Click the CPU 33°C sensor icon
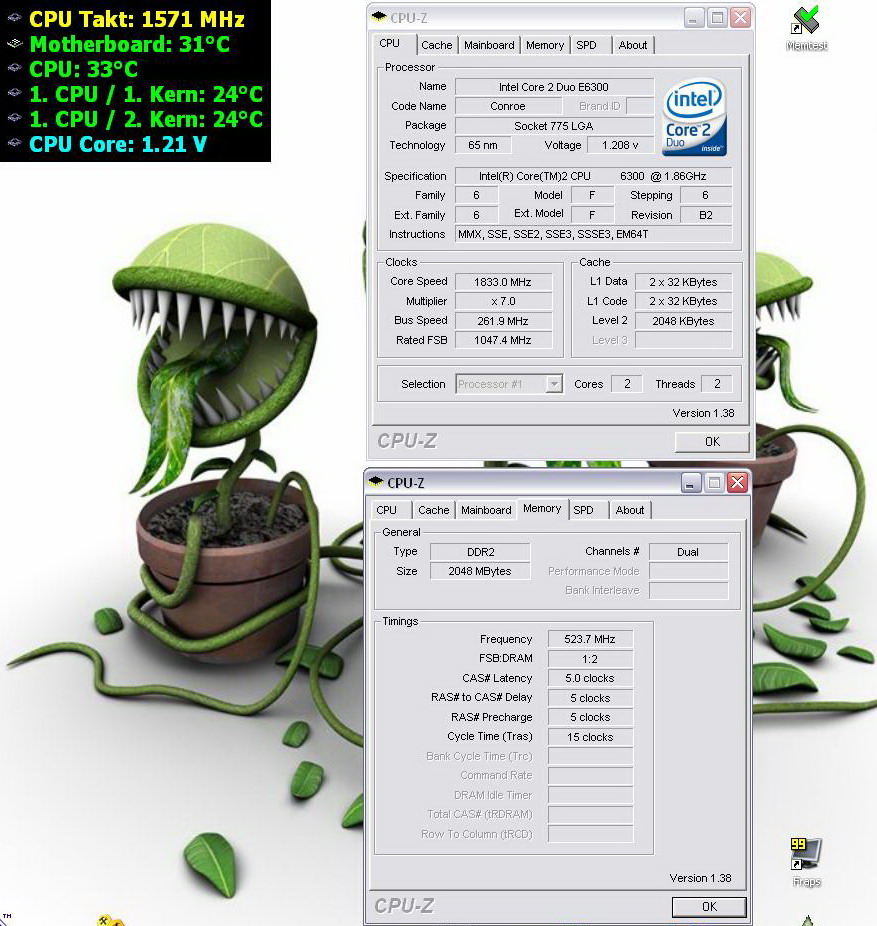The height and width of the screenshot is (926, 877). click(14, 69)
